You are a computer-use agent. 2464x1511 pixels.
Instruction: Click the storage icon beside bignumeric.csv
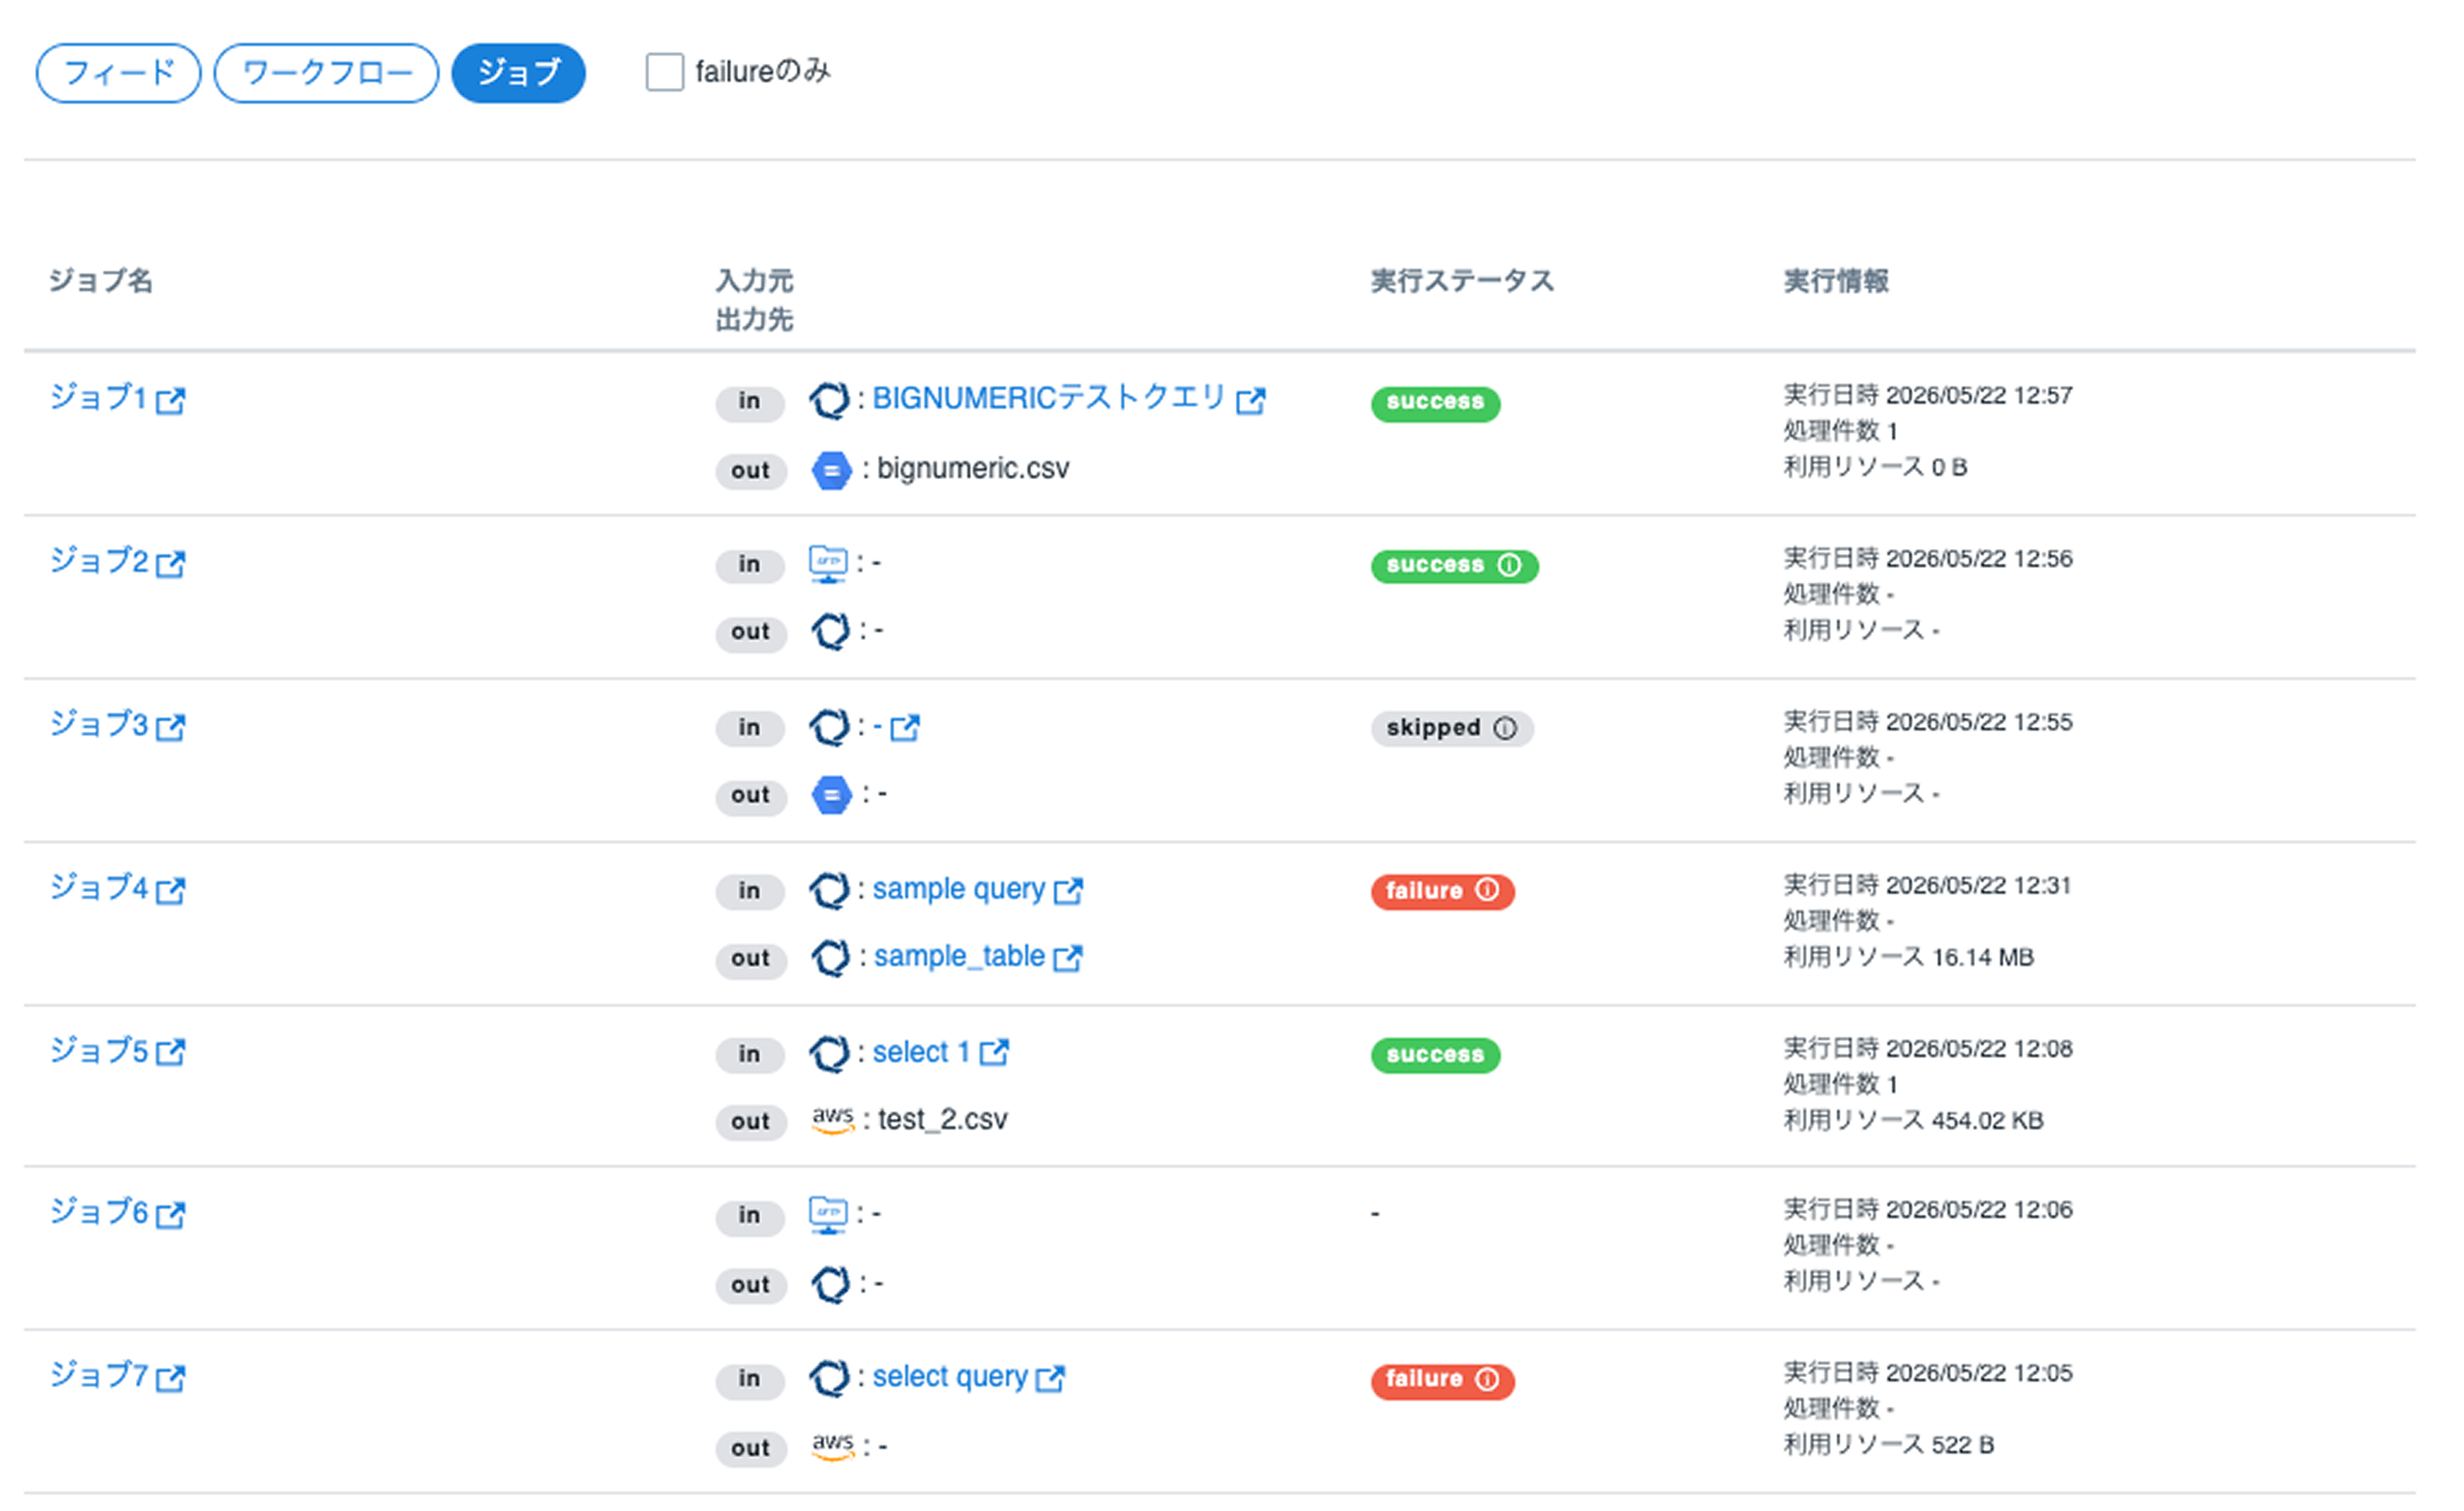[831, 471]
